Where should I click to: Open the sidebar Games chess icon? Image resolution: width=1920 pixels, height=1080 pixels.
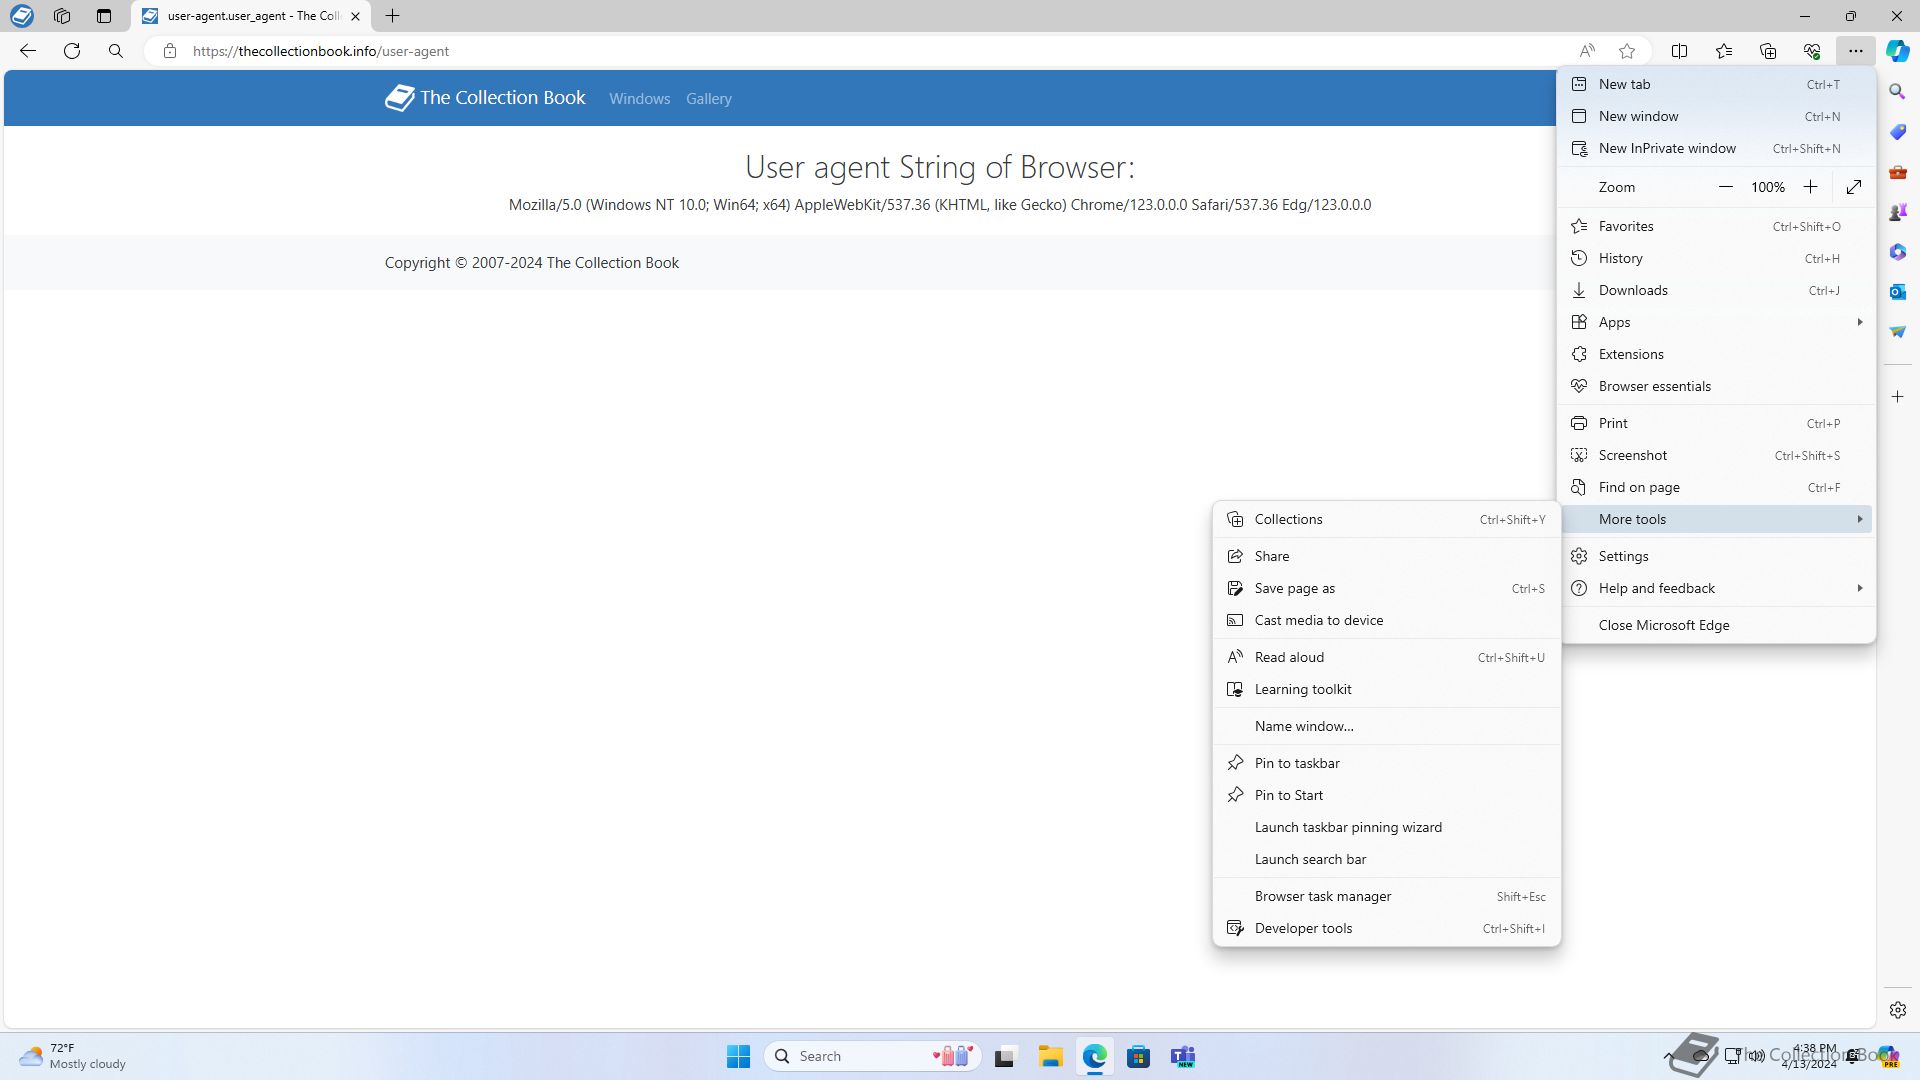pos(1898,212)
